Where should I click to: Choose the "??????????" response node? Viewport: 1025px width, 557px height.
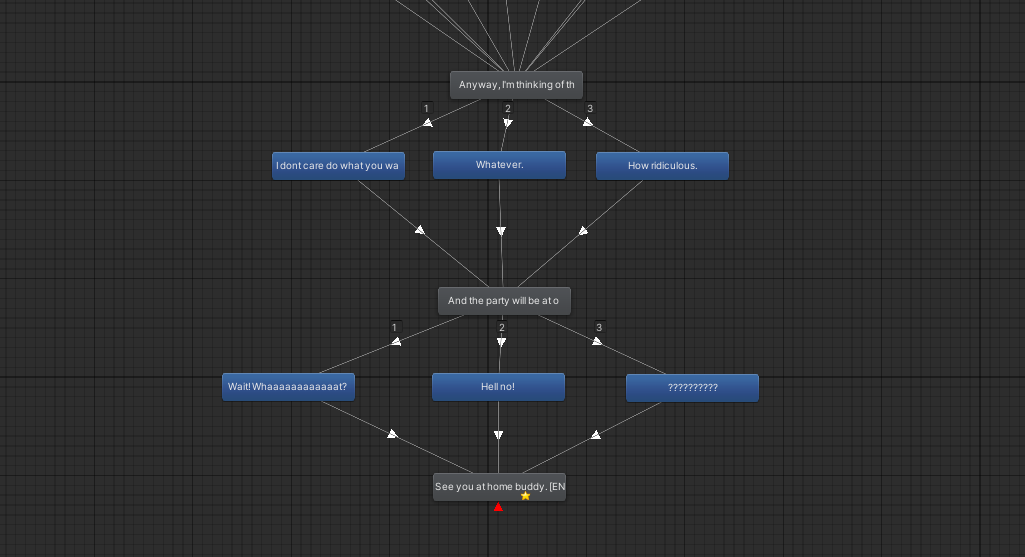tap(692, 388)
